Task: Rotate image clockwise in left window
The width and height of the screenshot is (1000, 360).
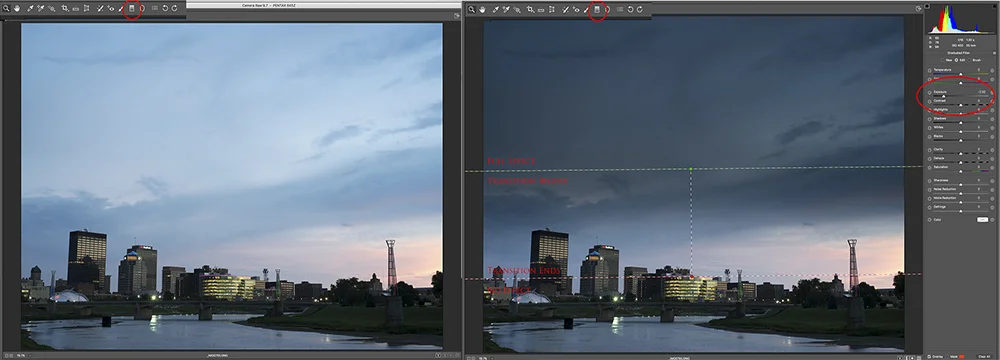Action: click(x=175, y=8)
